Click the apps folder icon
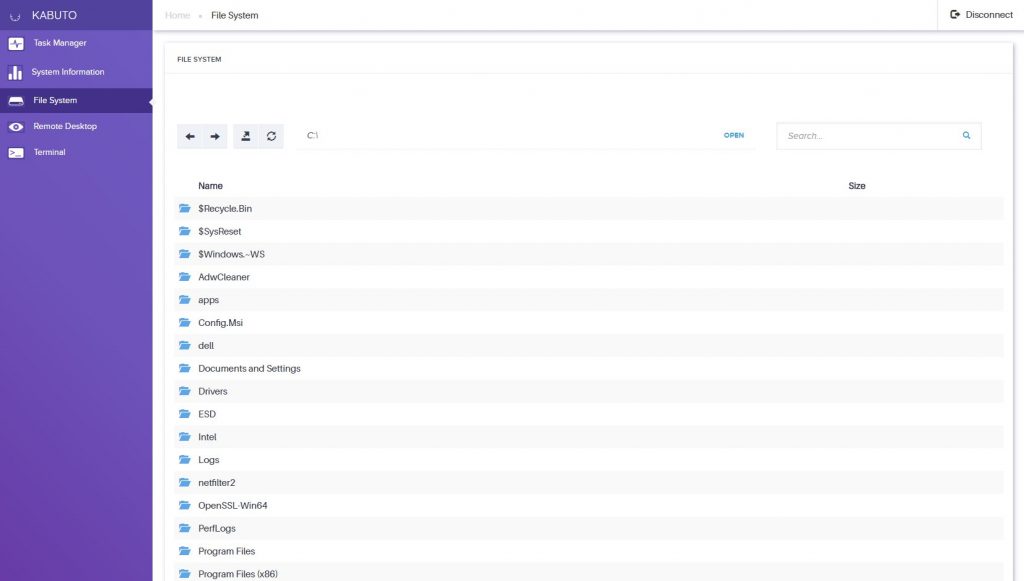The width and height of the screenshot is (1024, 581). (185, 300)
